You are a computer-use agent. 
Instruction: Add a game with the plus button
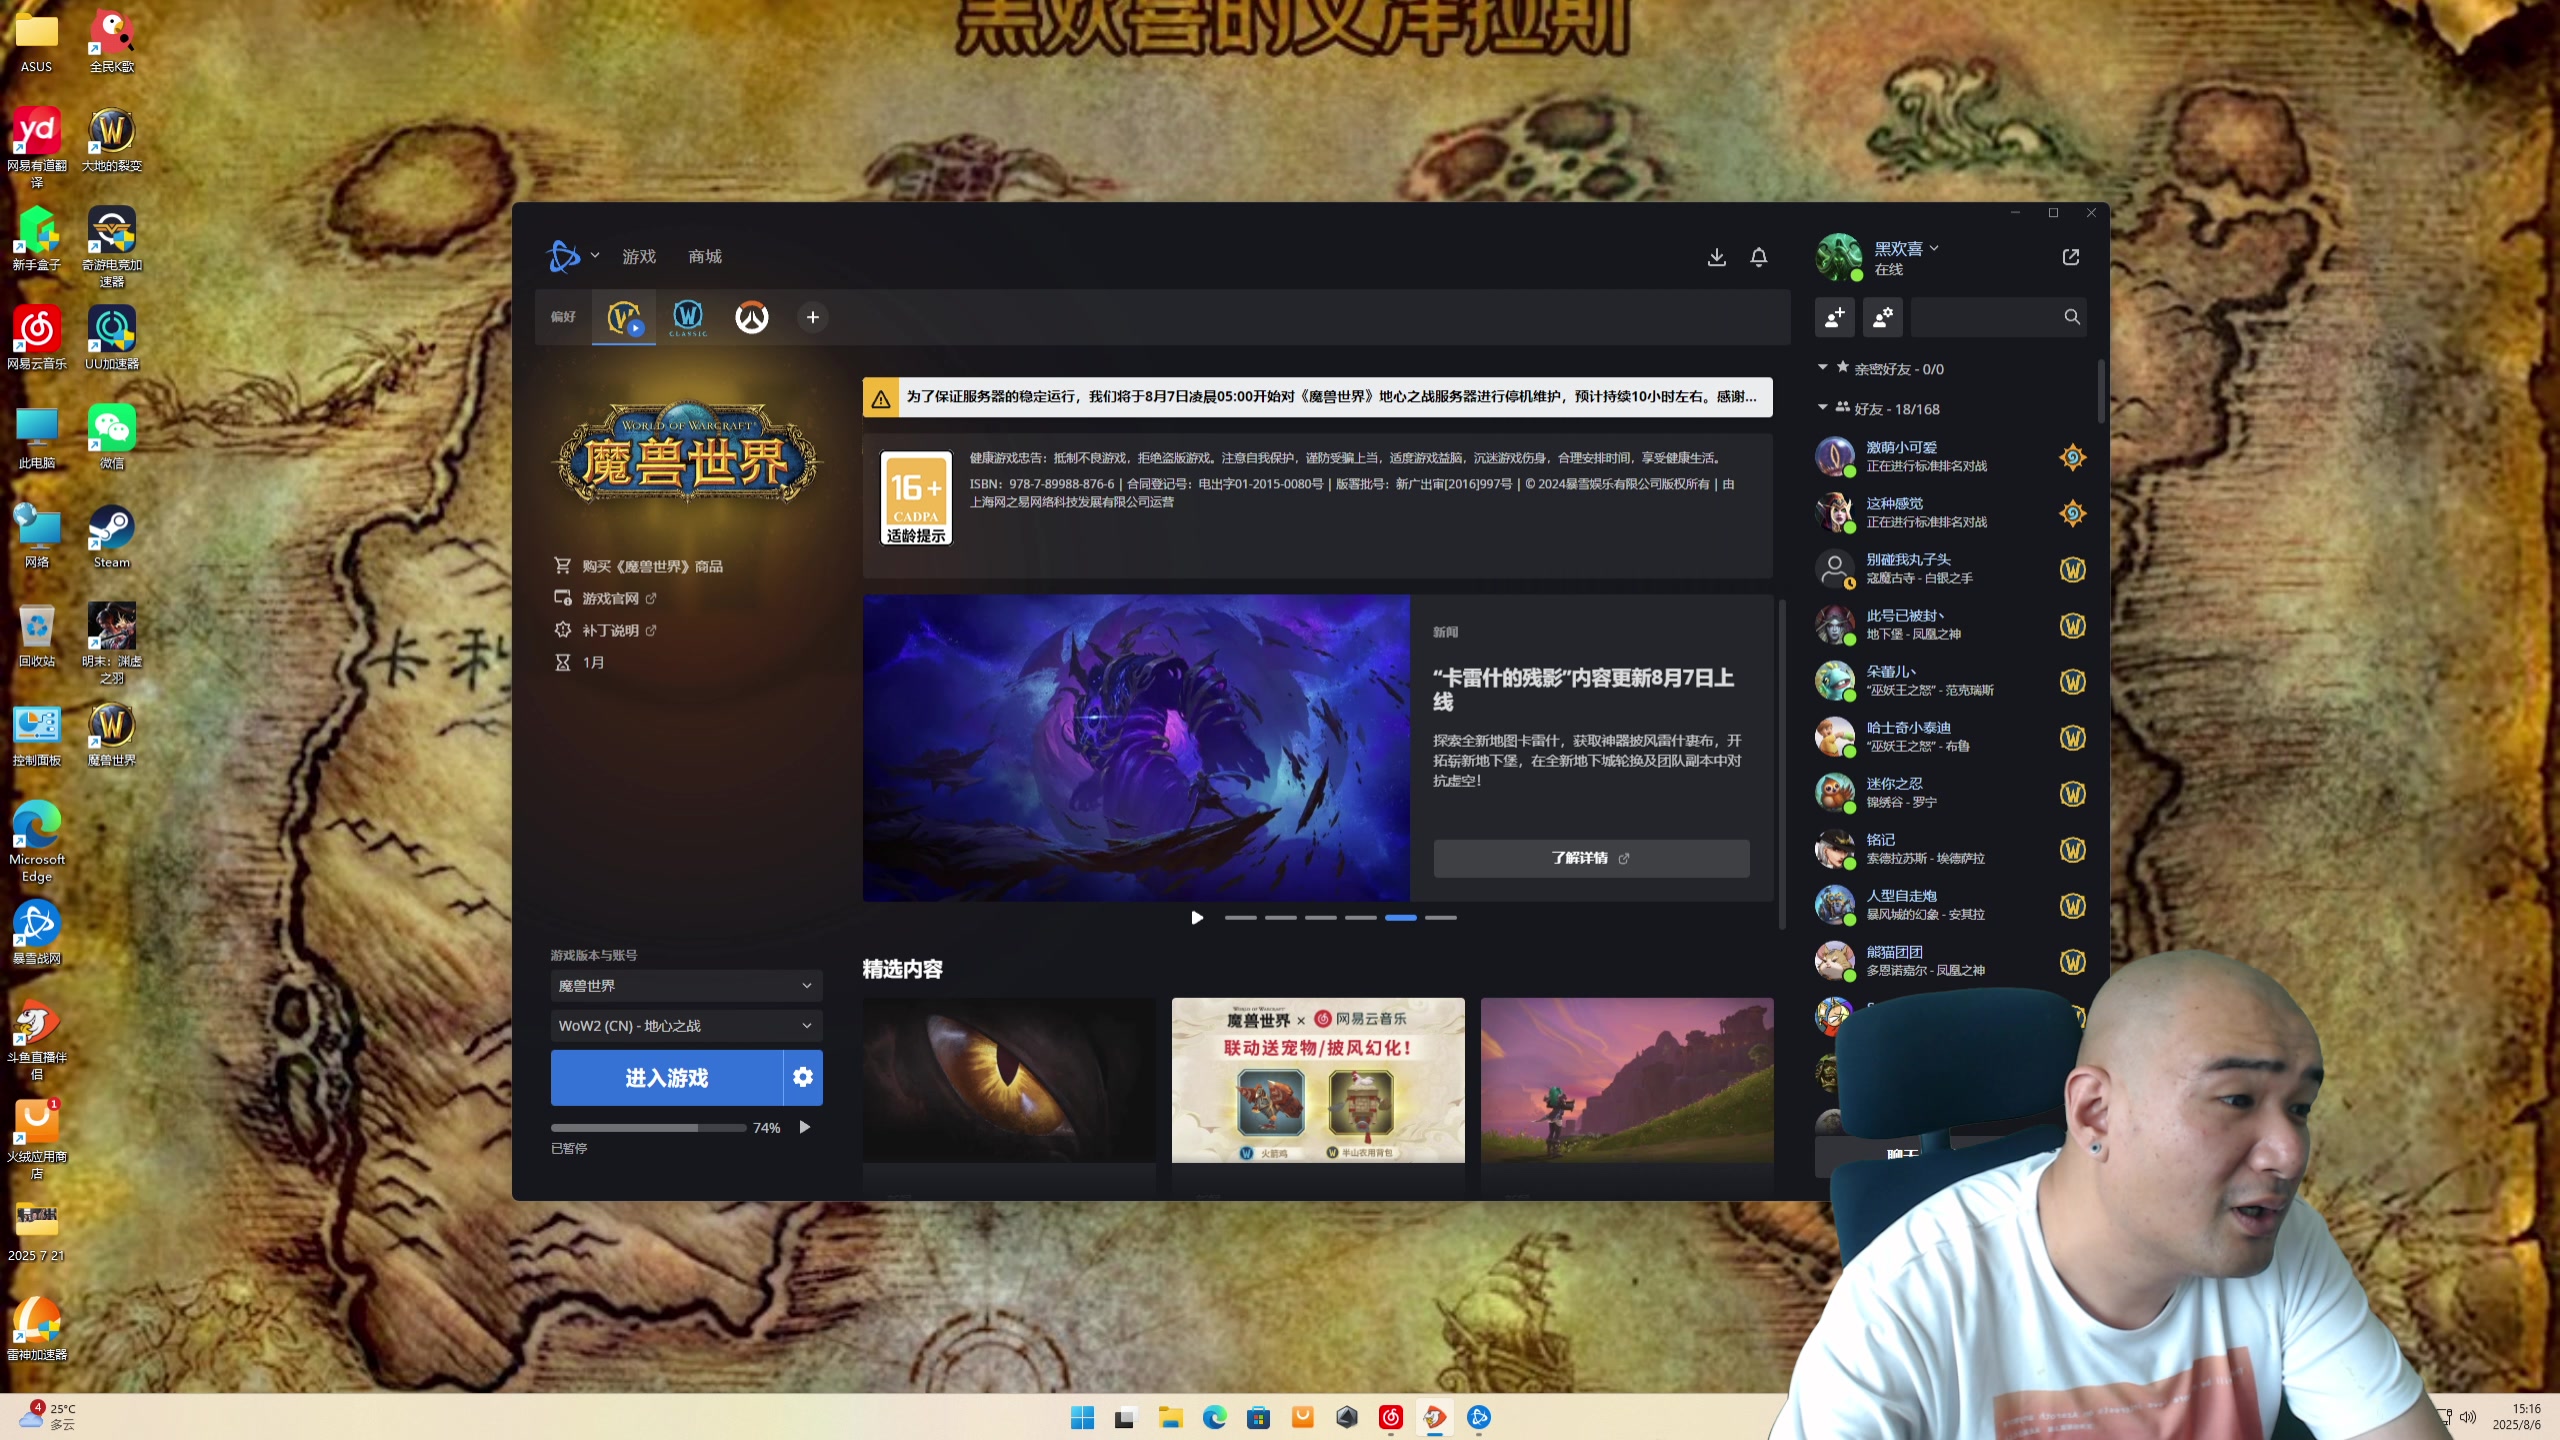[x=813, y=317]
